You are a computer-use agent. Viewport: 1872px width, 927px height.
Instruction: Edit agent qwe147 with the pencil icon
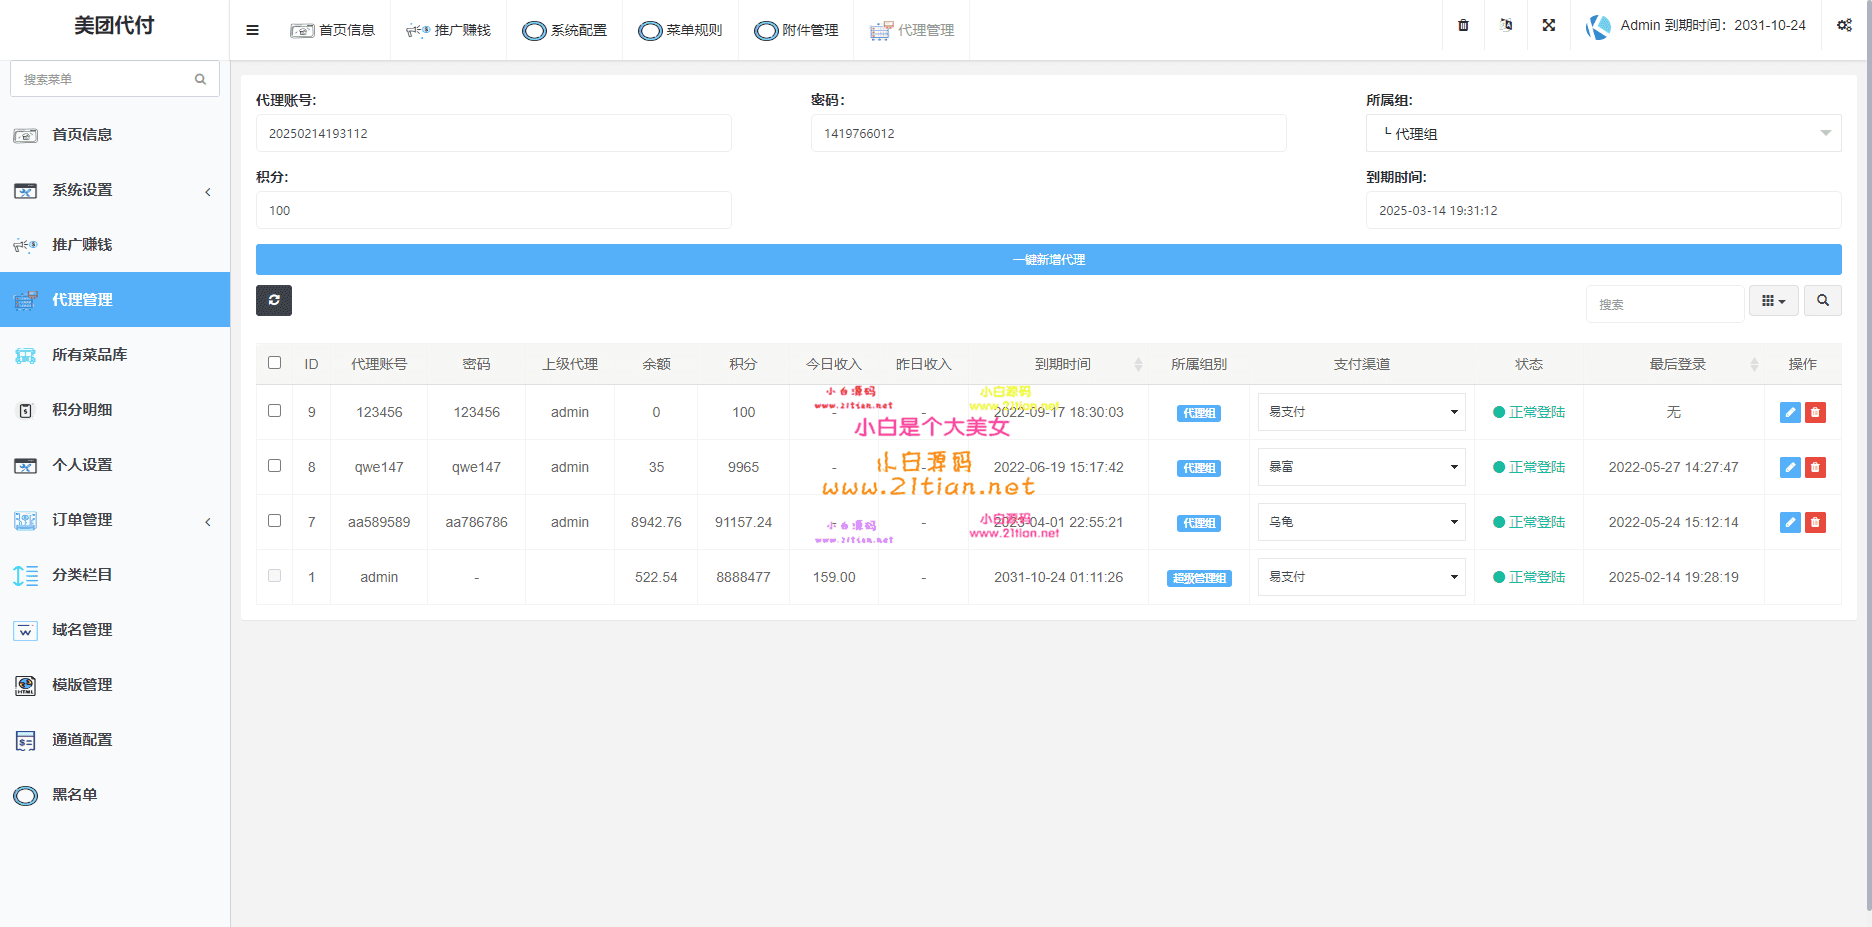pos(1789,467)
